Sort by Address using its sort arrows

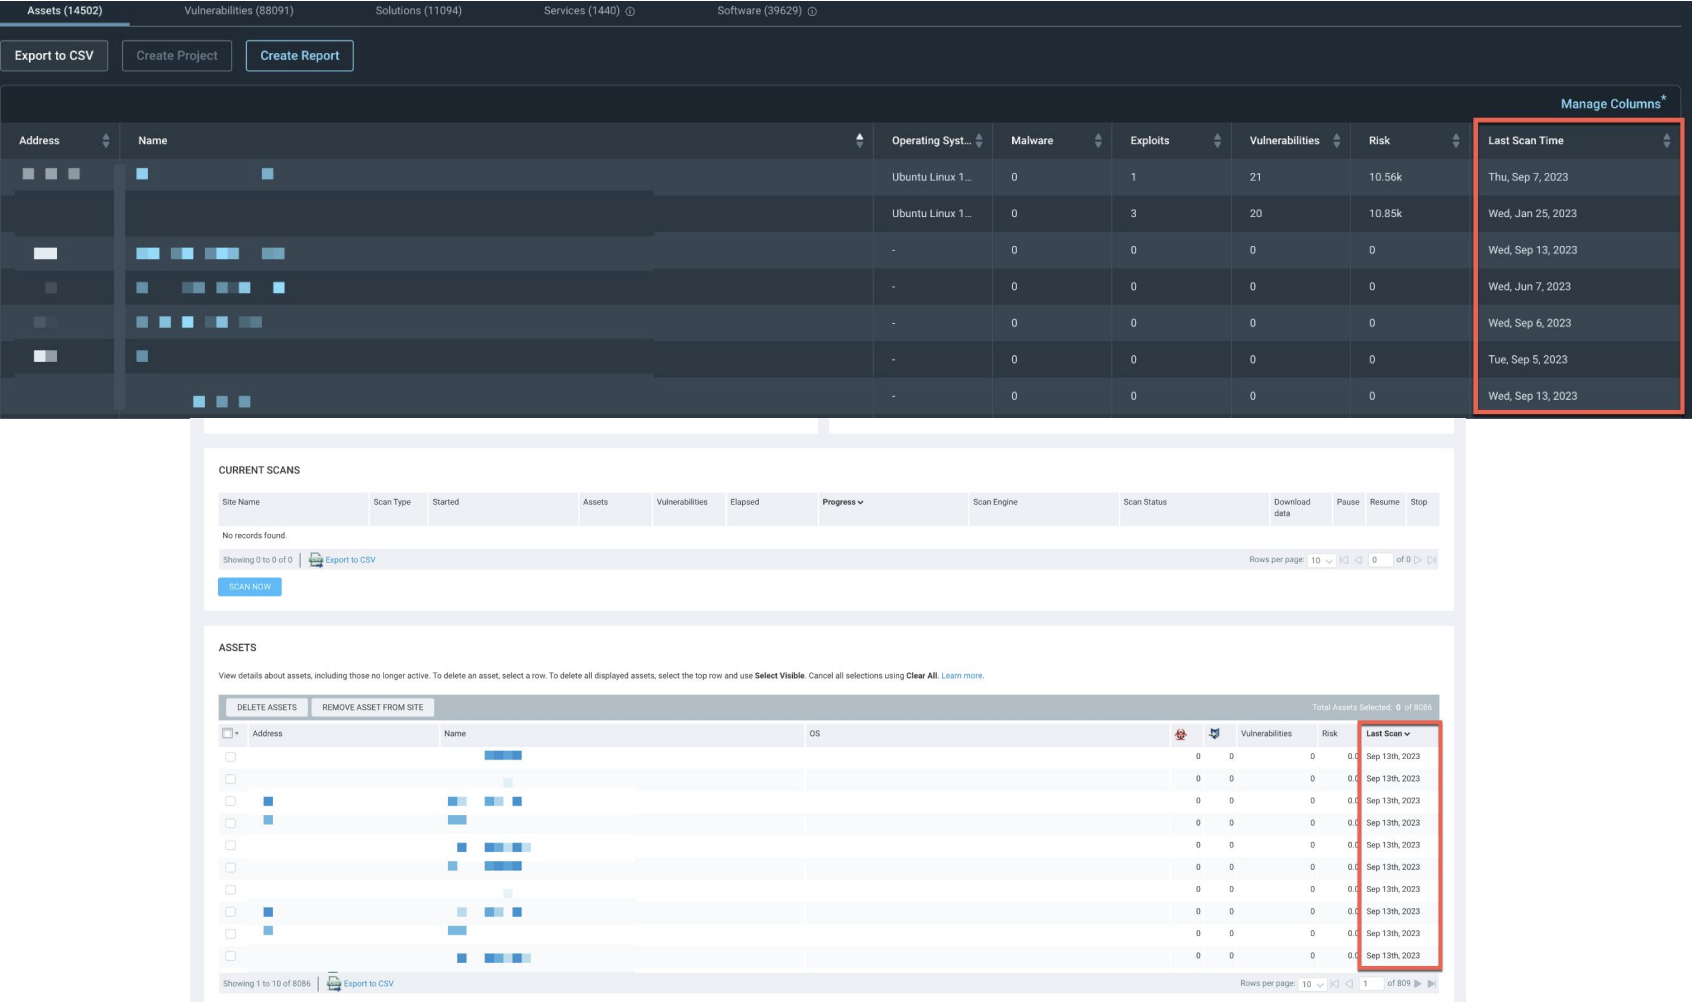click(106, 141)
